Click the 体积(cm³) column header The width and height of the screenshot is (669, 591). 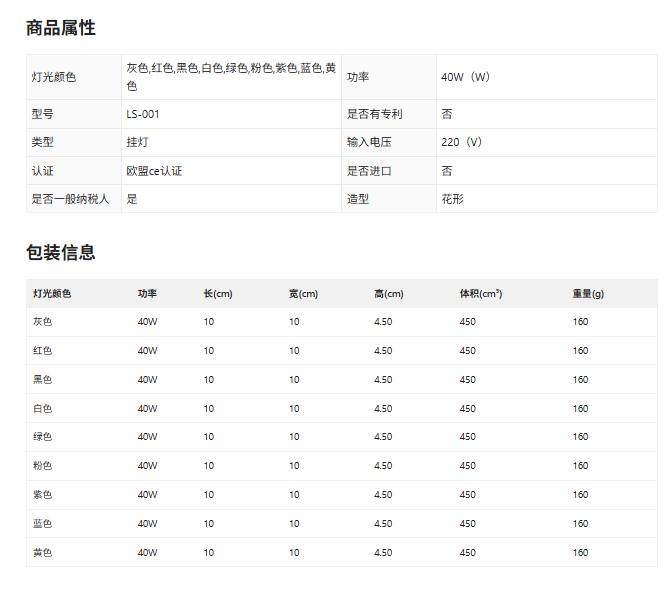(x=480, y=294)
